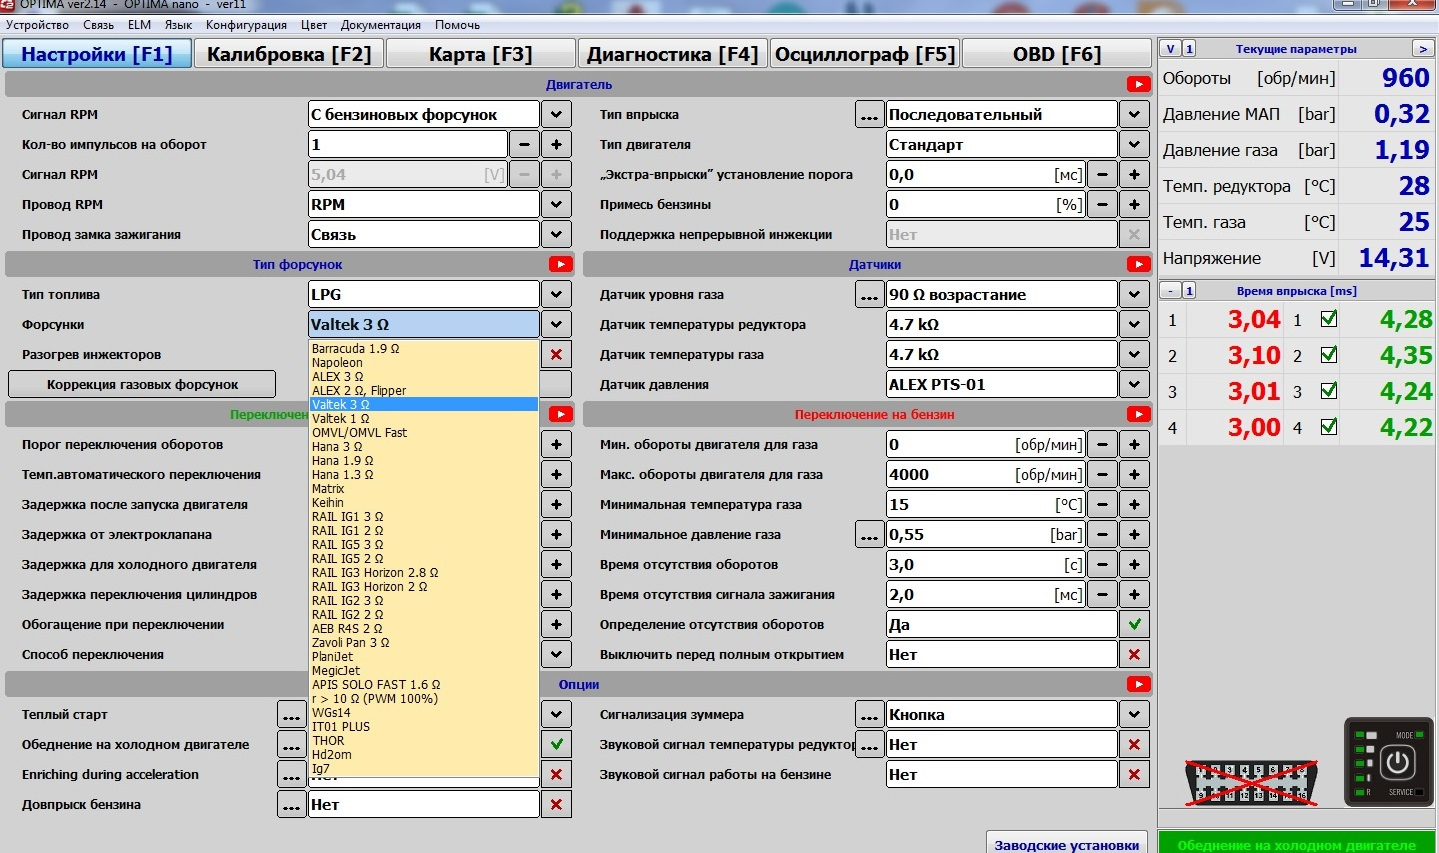1439x853 pixels.
Task: Click YouTube icon in Тип форсунок header
Action: [x=560, y=265]
